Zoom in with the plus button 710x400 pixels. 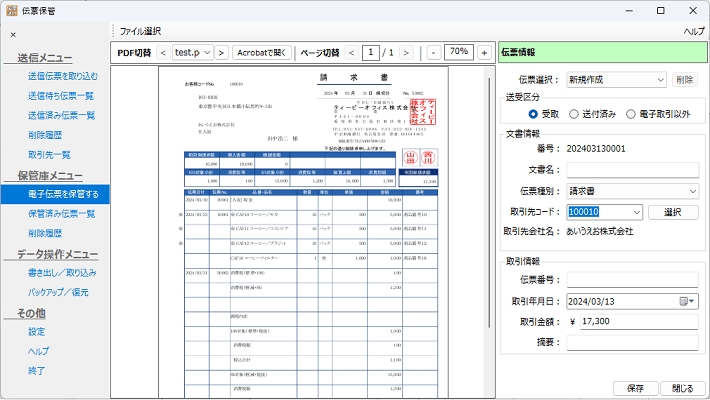tap(484, 52)
